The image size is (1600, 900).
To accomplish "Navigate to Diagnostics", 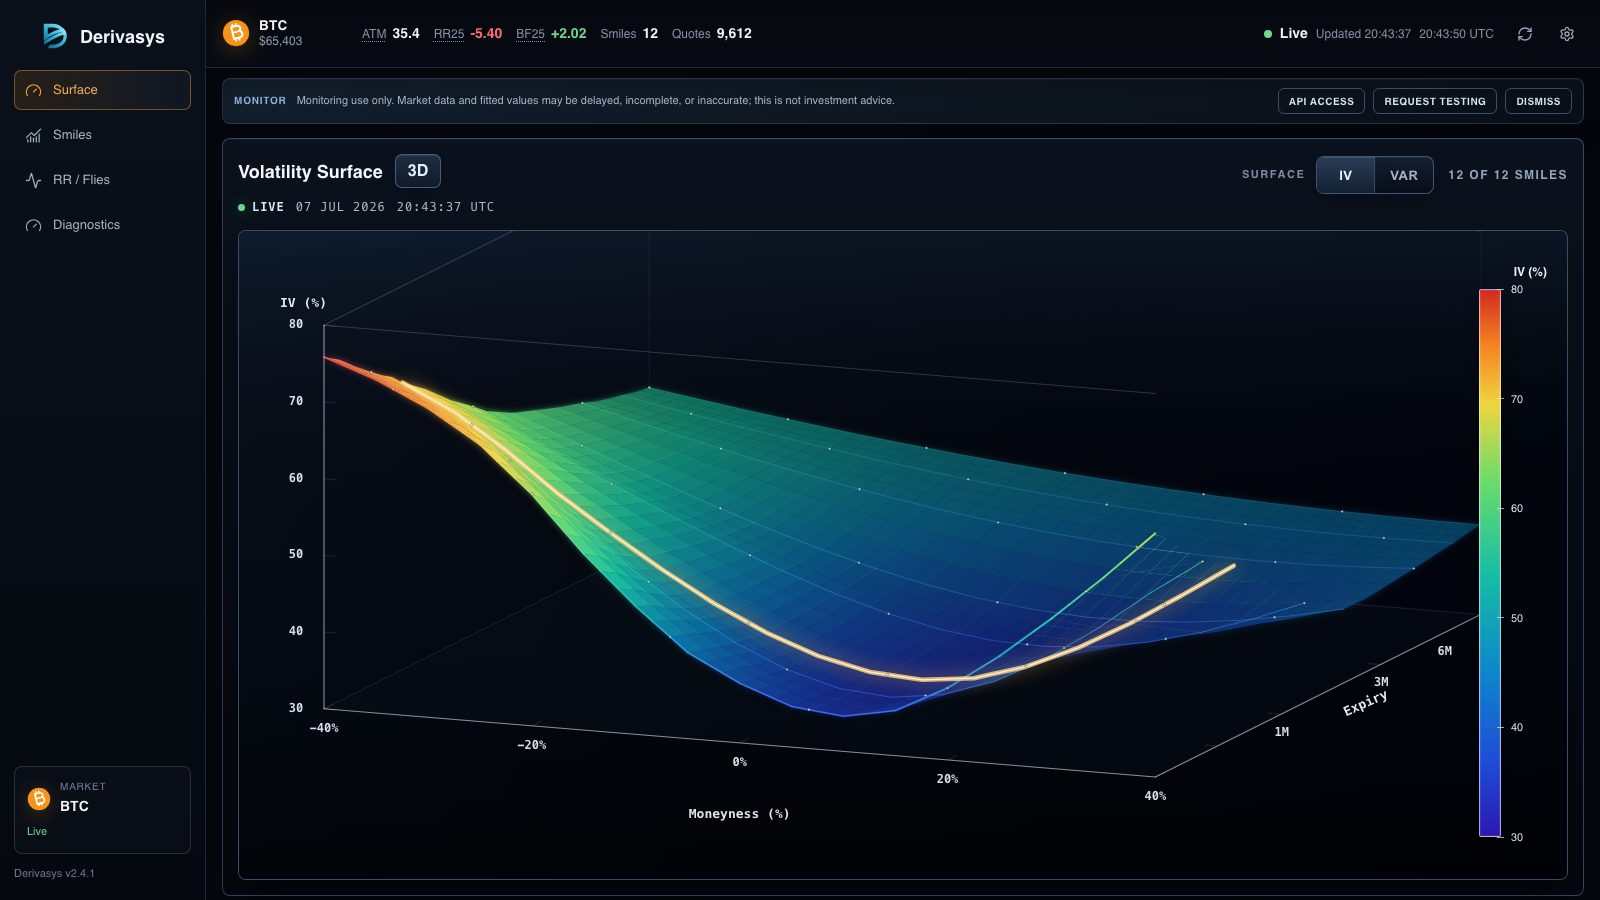I will pos(102,225).
